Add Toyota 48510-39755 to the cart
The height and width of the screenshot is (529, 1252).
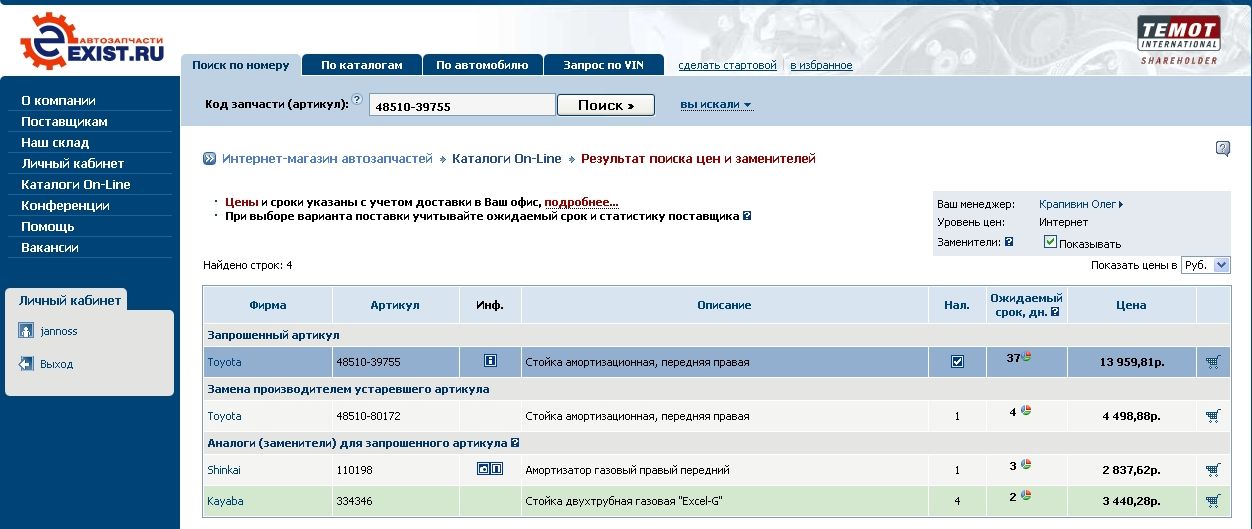point(1213,362)
